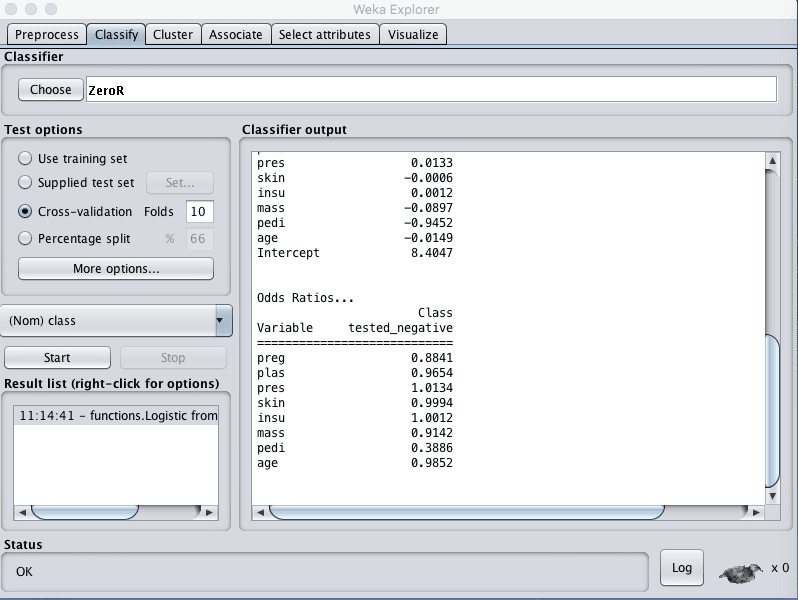The height and width of the screenshot is (600, 798).
Task: Click the skin odds ratio 0.9994
Action: point(432,403)
